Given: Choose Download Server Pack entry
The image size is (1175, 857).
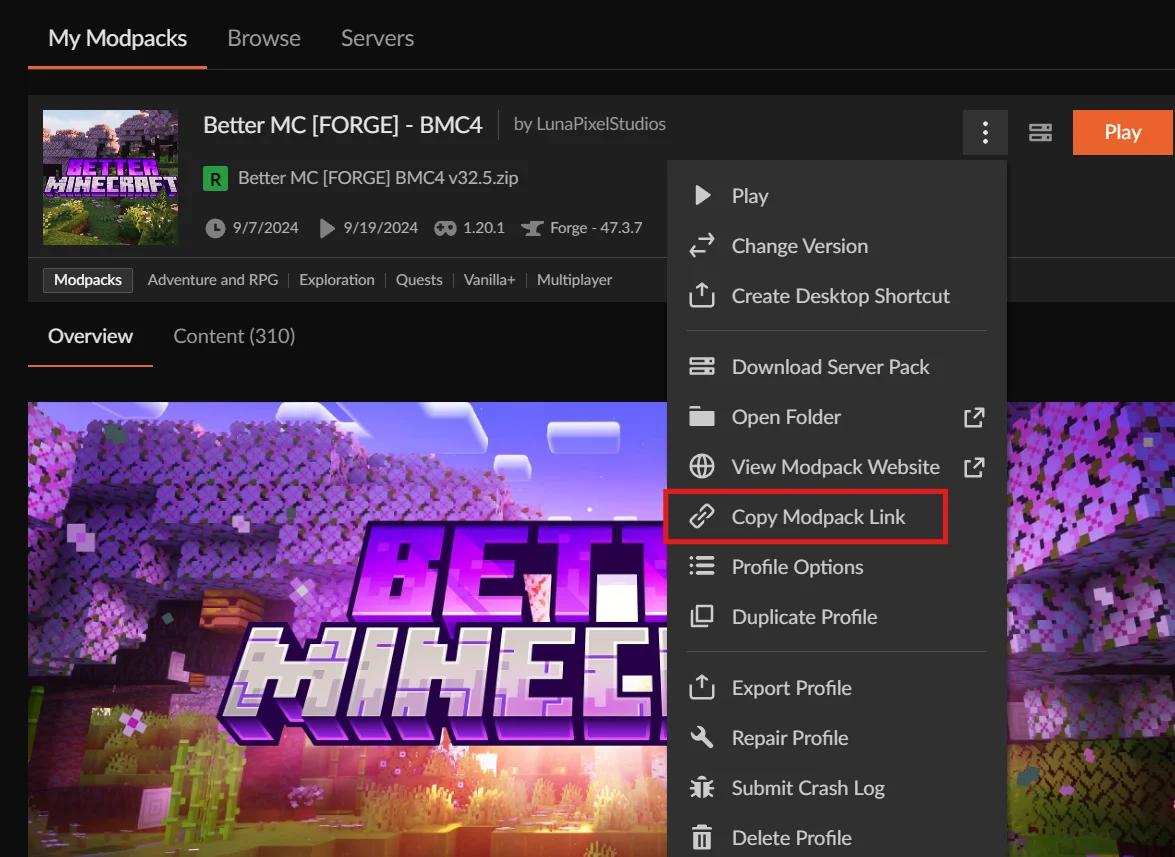Looking at the screenshot, I should 836,366.
